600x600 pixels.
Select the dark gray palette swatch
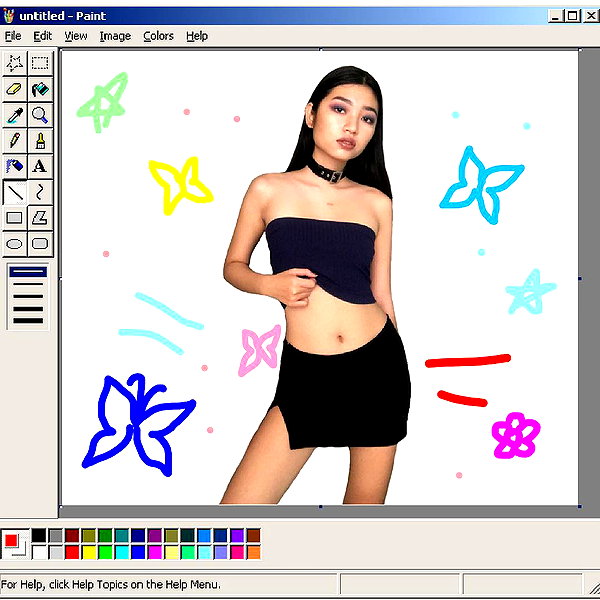[x=55, y=535]
